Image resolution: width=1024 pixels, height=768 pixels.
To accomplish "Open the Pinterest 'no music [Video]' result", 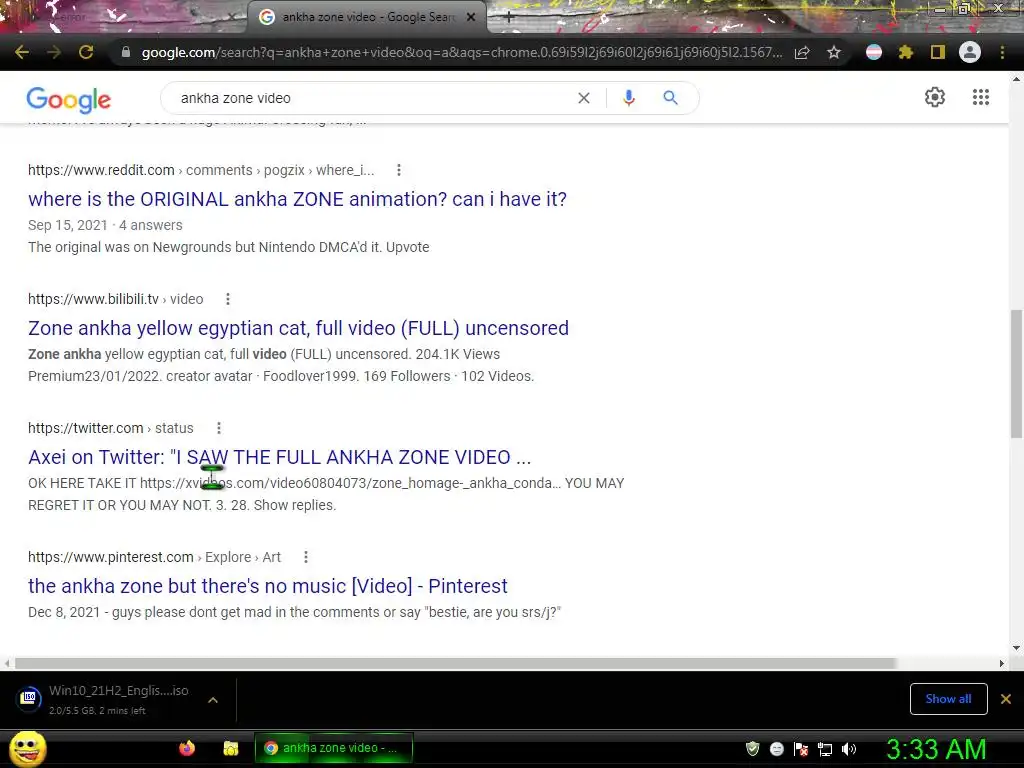I will coord(268,586).
